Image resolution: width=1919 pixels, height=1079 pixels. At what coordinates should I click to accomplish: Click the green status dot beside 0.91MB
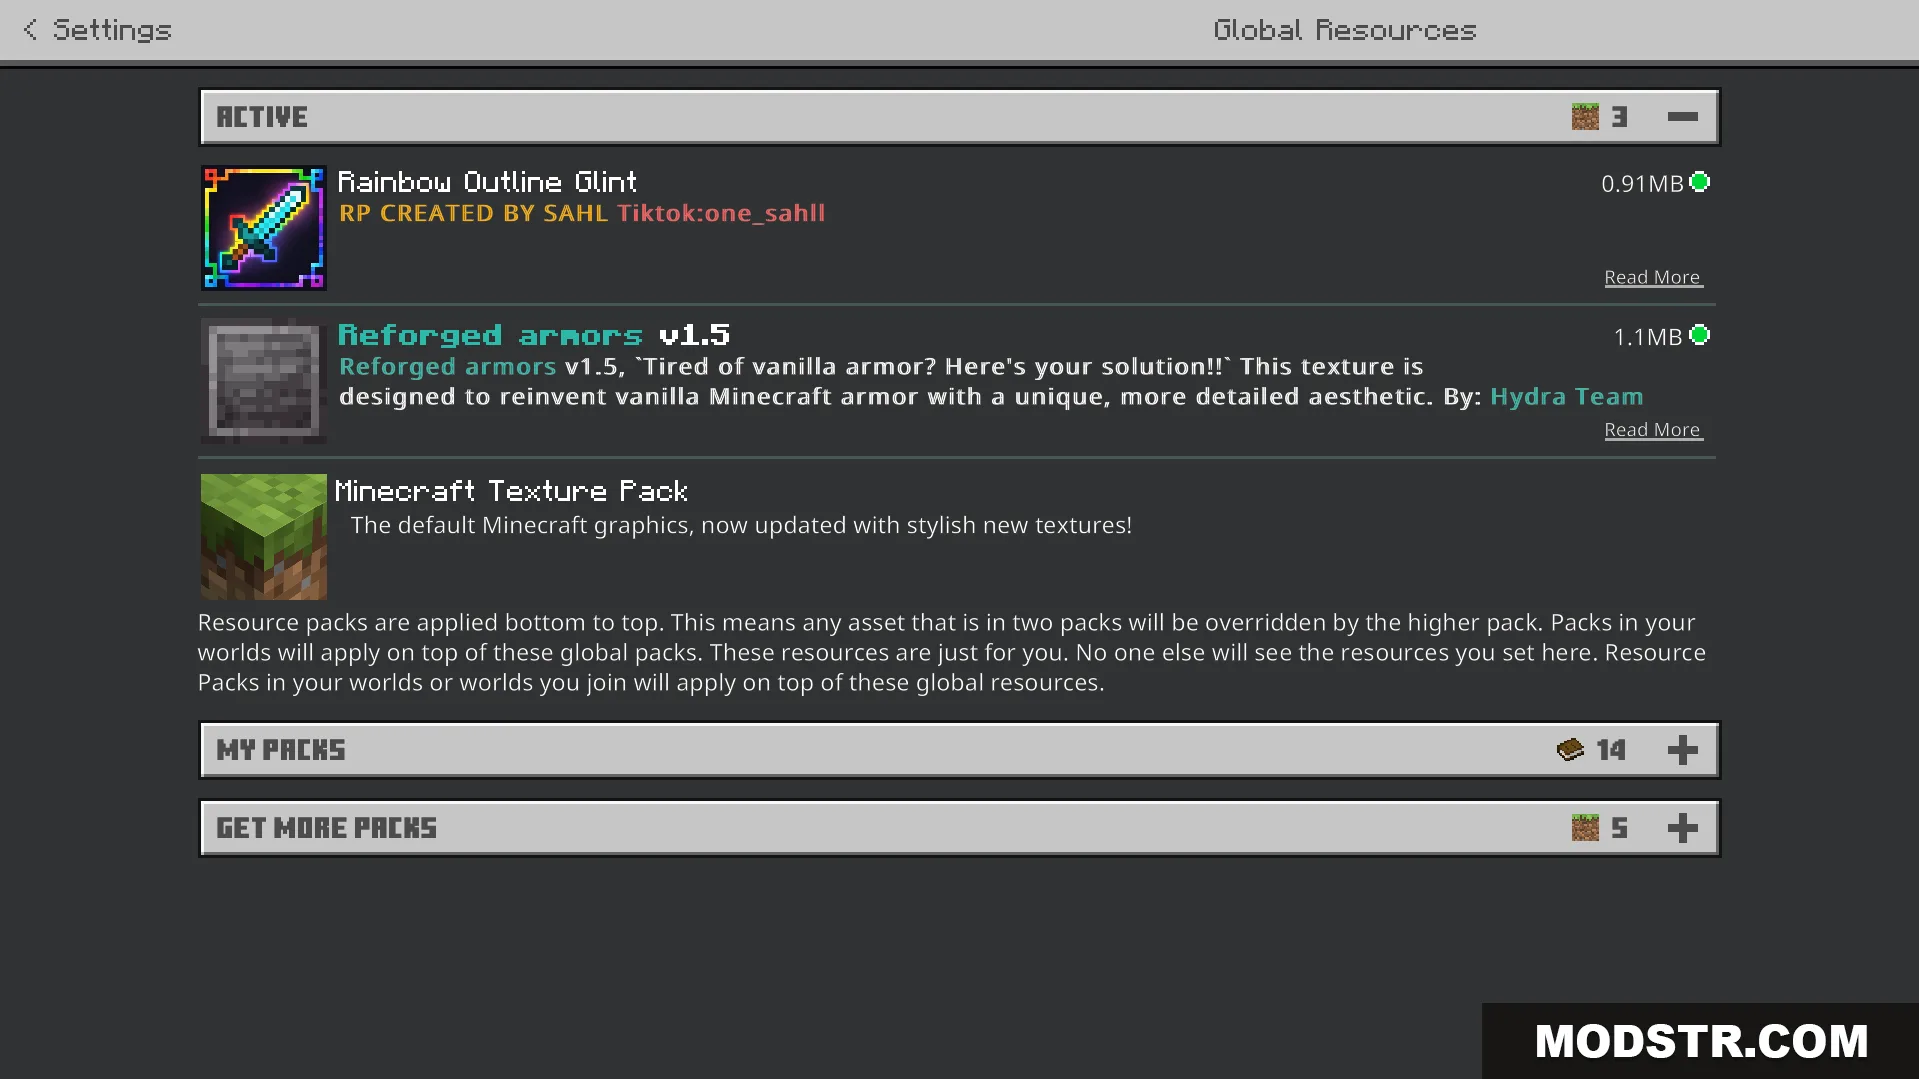pyautogui.click(x=1699, y=182)
